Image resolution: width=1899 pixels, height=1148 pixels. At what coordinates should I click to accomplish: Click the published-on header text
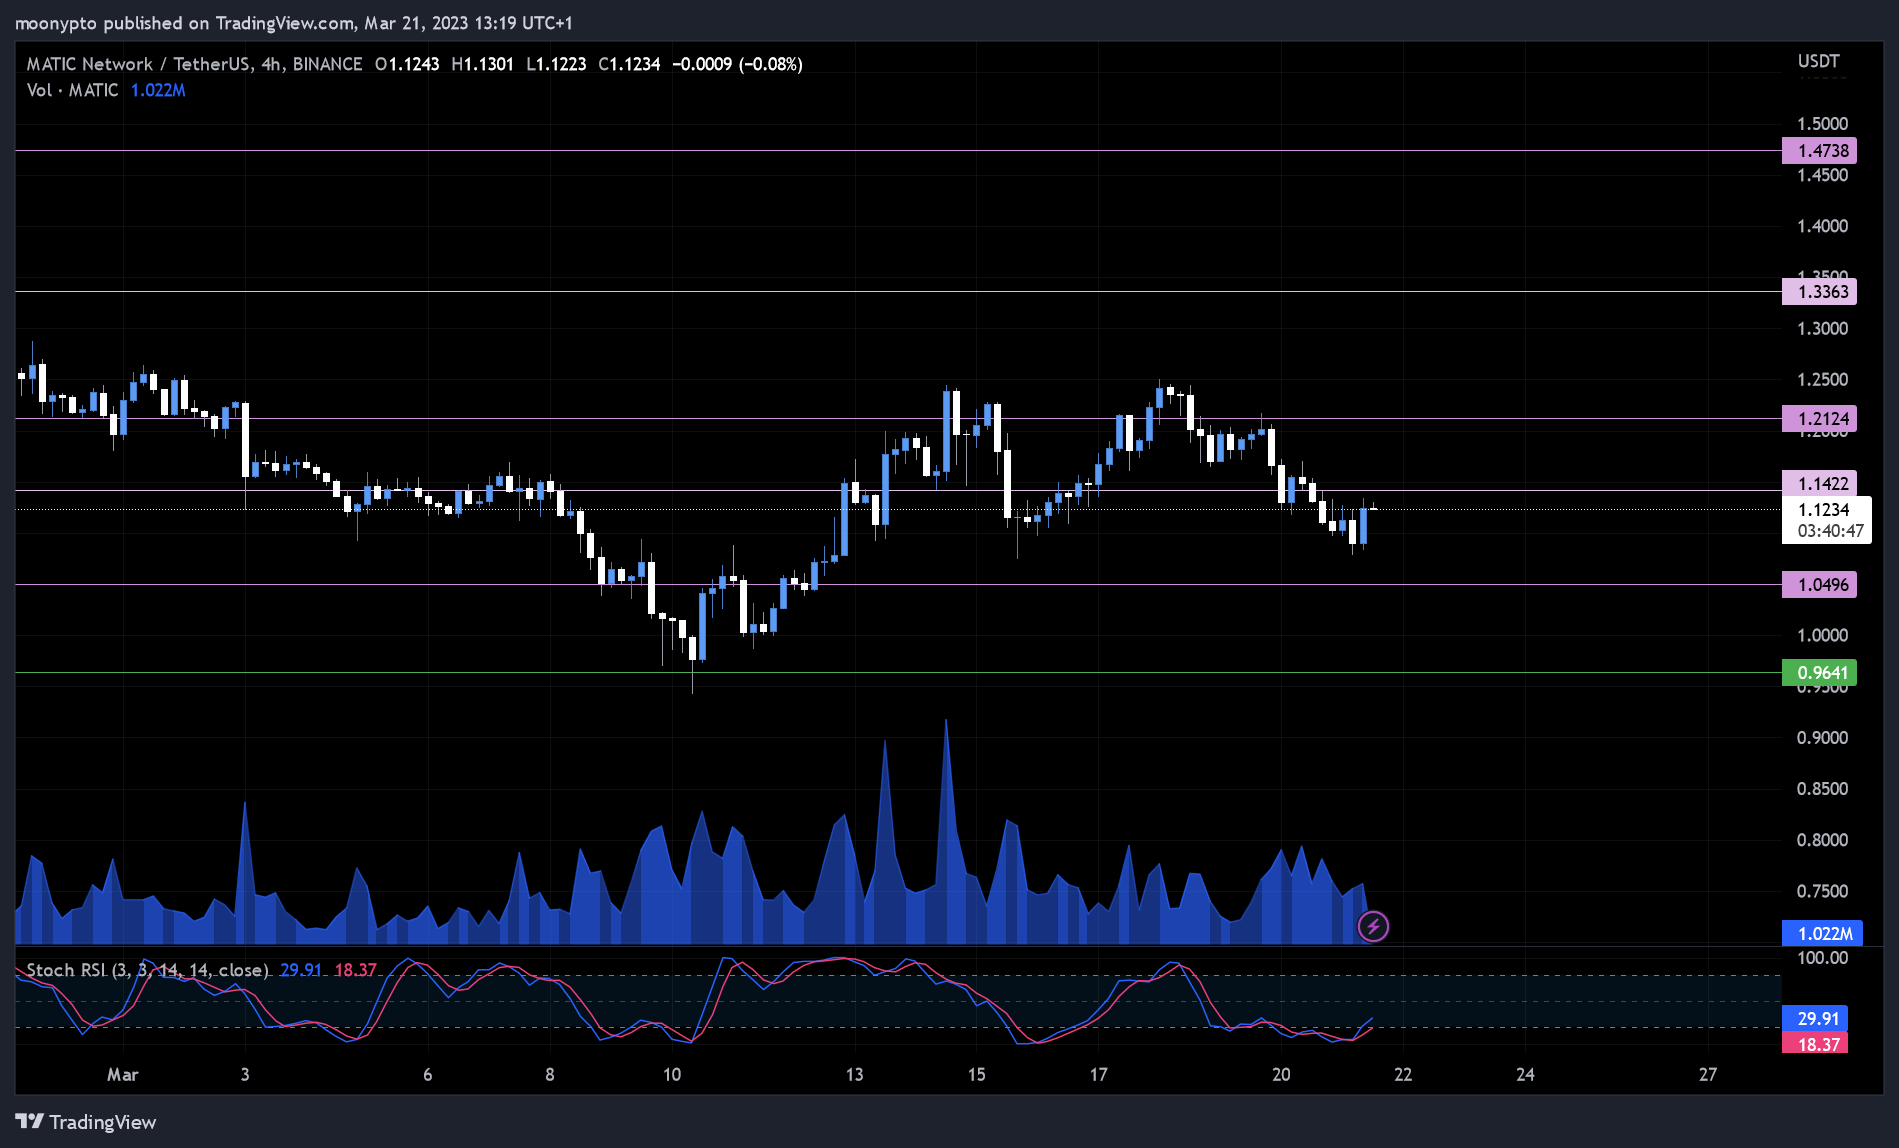[x=294, y=23]
